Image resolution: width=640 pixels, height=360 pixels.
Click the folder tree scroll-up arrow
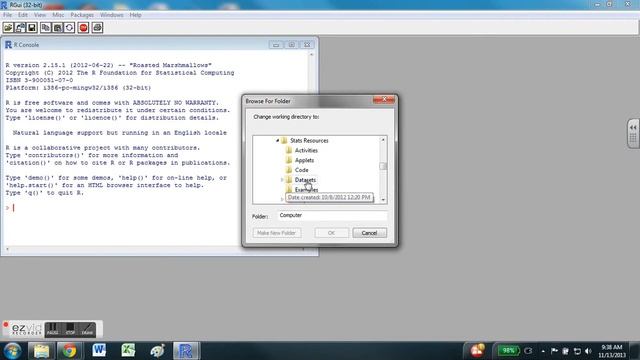(x=383, y=140)
